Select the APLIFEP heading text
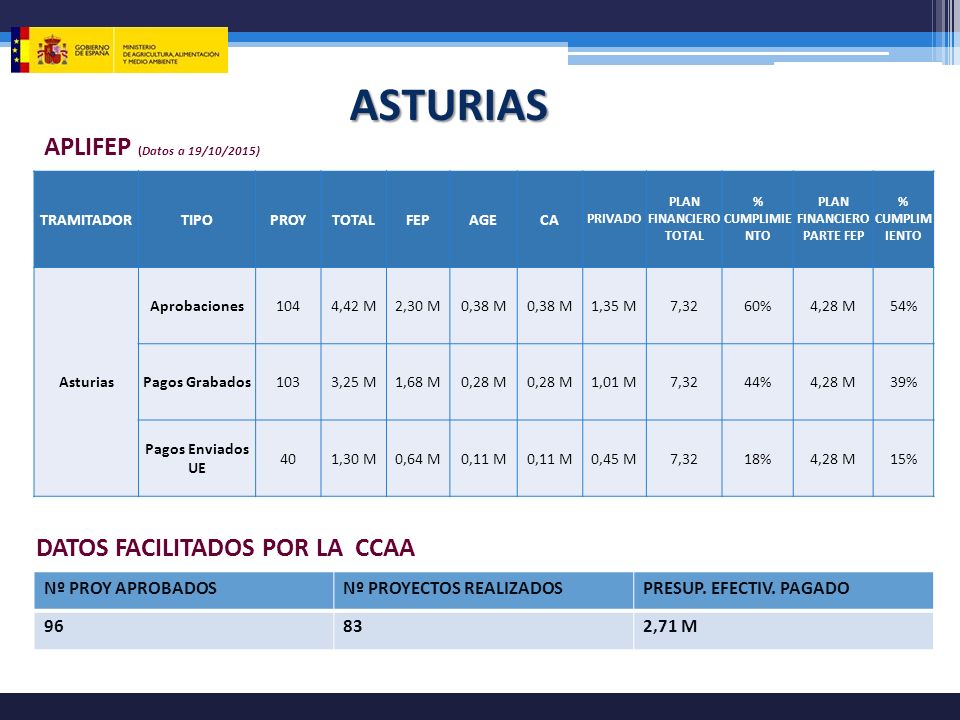Viewport: 960px width, 720px height. pos(87,147)
